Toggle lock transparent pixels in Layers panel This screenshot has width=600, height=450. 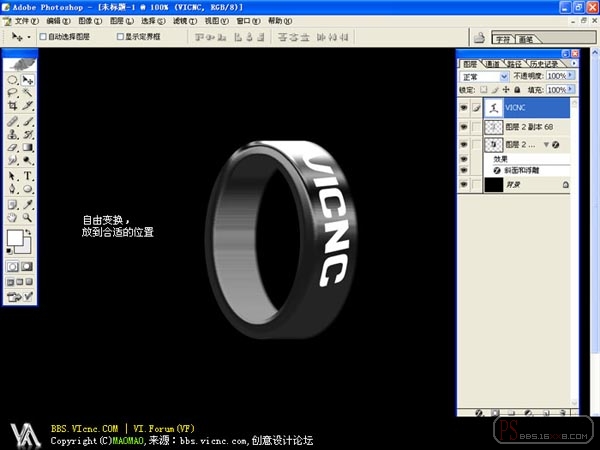484,90
